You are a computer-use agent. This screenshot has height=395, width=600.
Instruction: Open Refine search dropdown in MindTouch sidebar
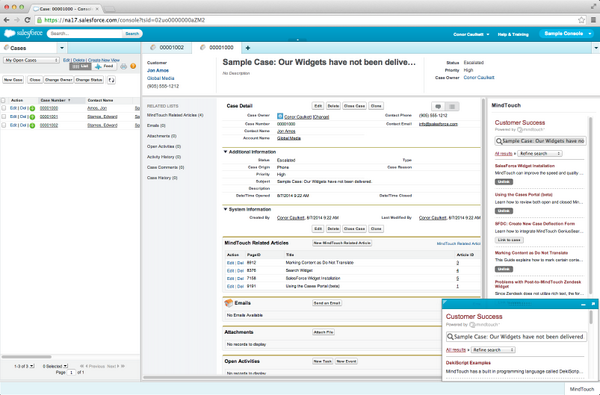pos(540,153)
